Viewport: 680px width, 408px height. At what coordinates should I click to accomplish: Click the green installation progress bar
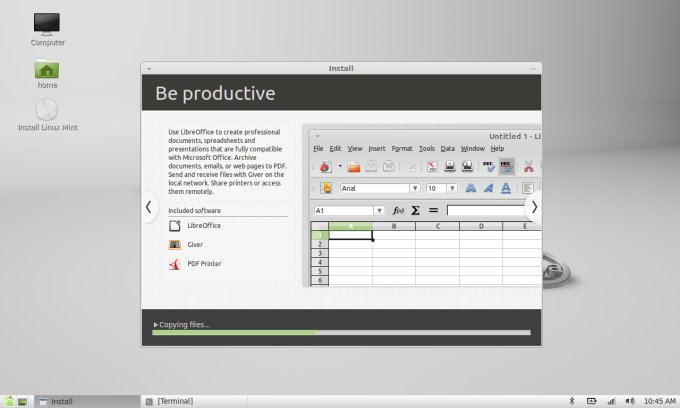(x=341, y=333)
